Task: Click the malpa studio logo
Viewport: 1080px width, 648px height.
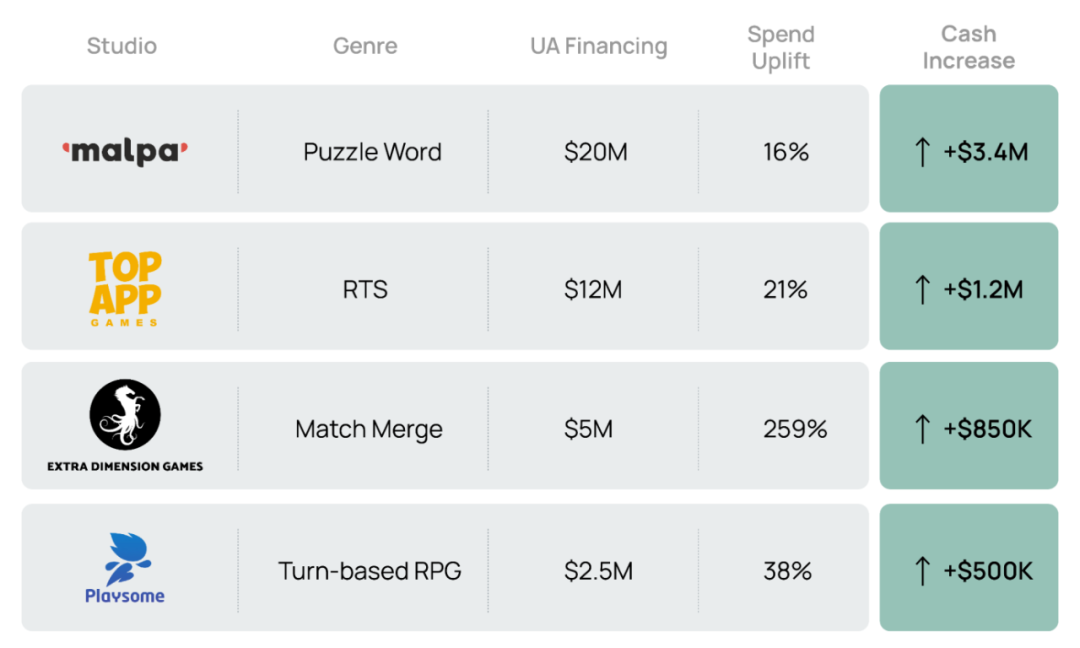Action: (125, 152)
